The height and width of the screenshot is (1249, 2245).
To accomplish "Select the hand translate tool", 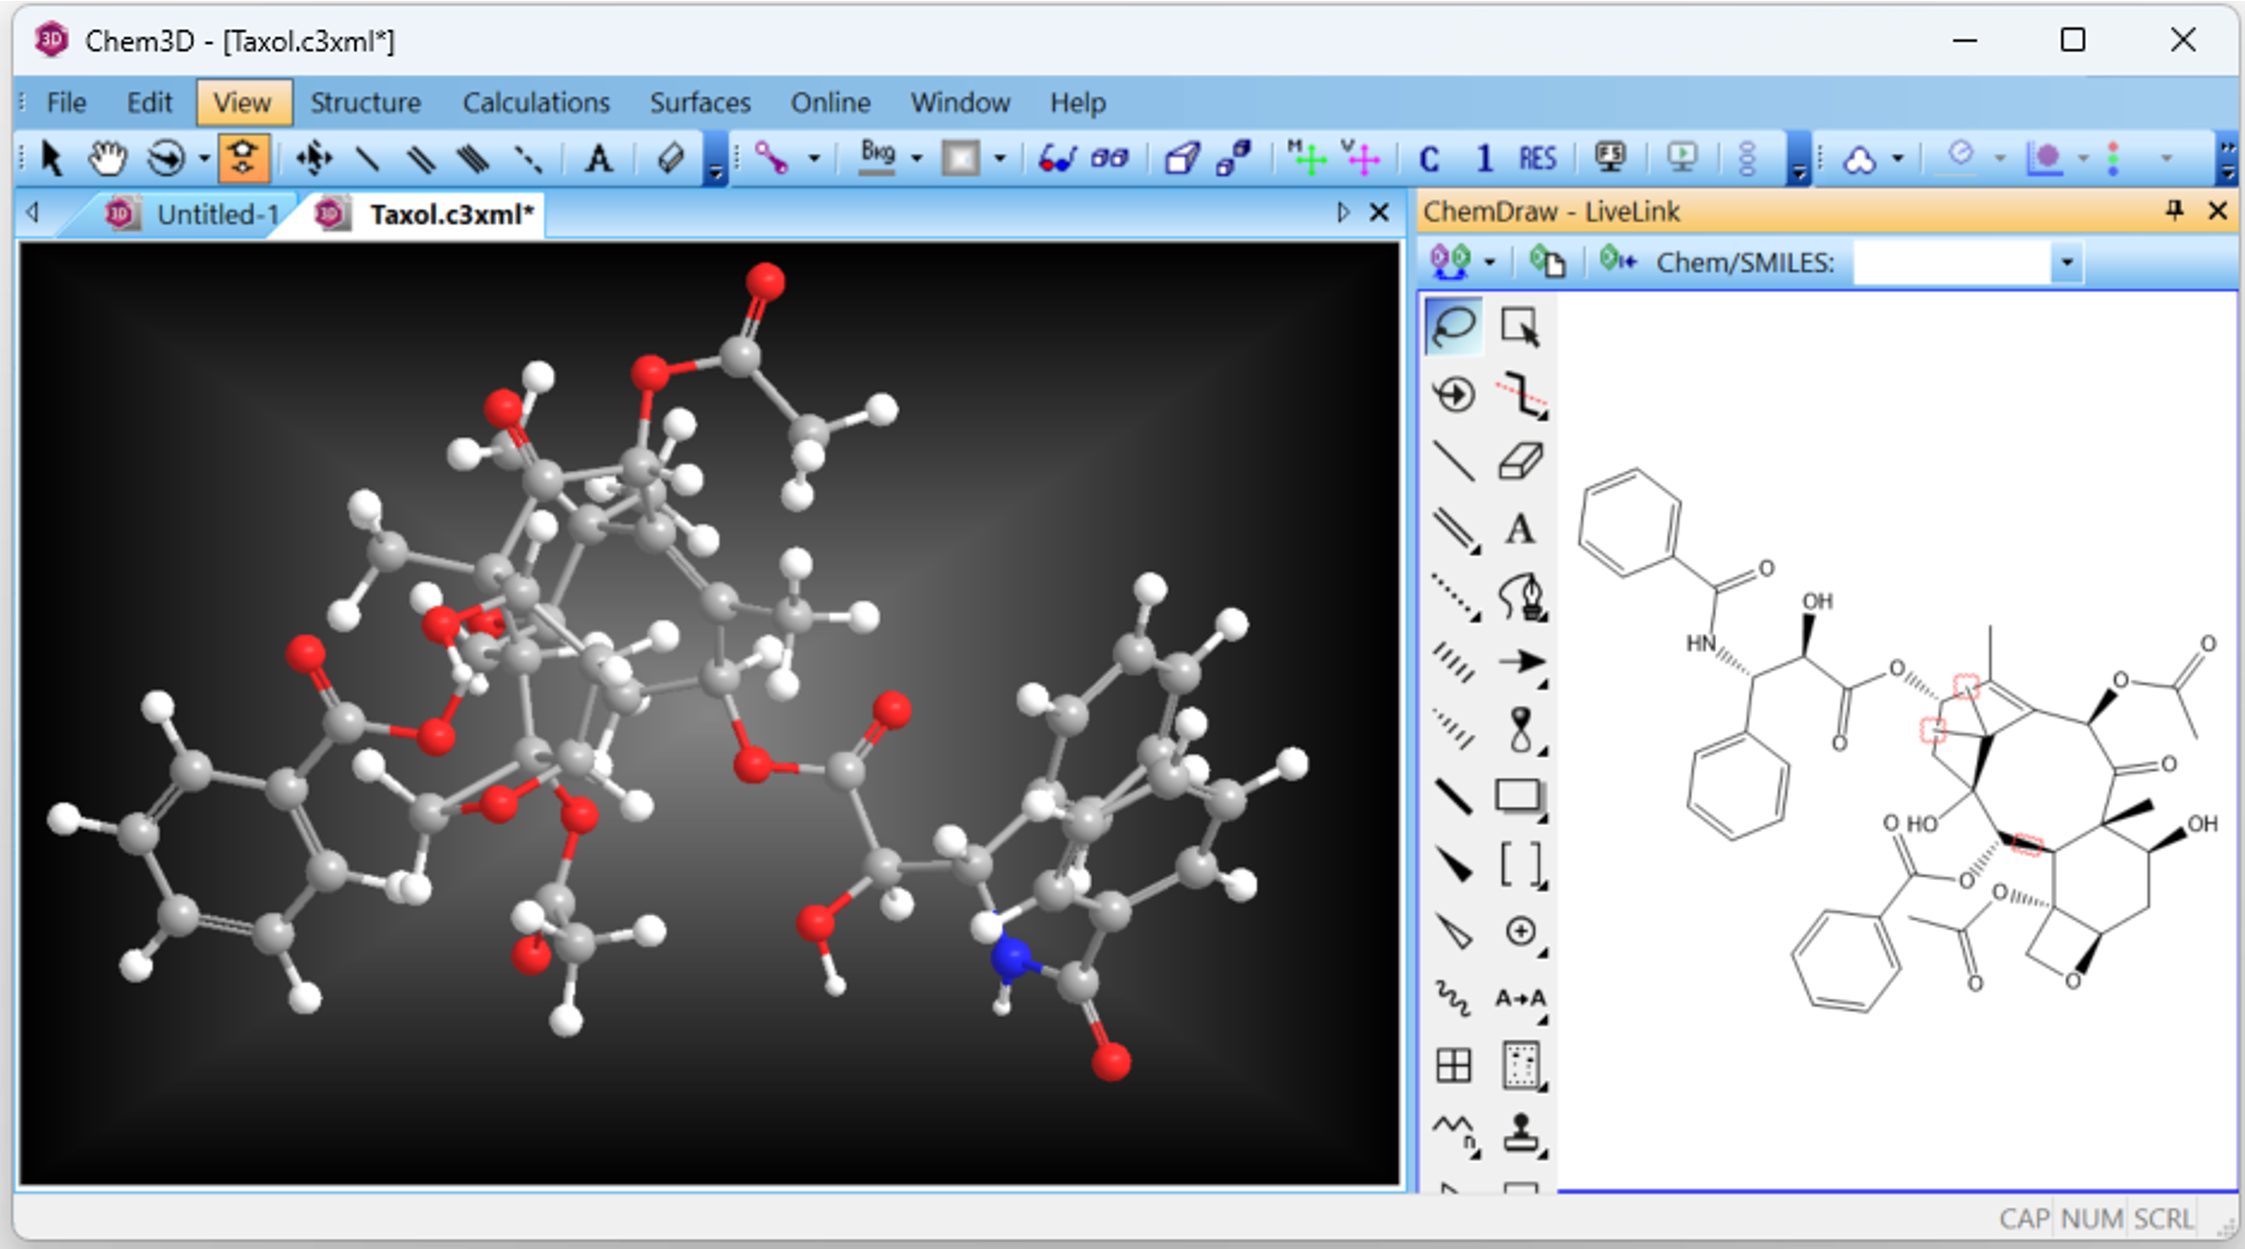I will click(107, 158).
